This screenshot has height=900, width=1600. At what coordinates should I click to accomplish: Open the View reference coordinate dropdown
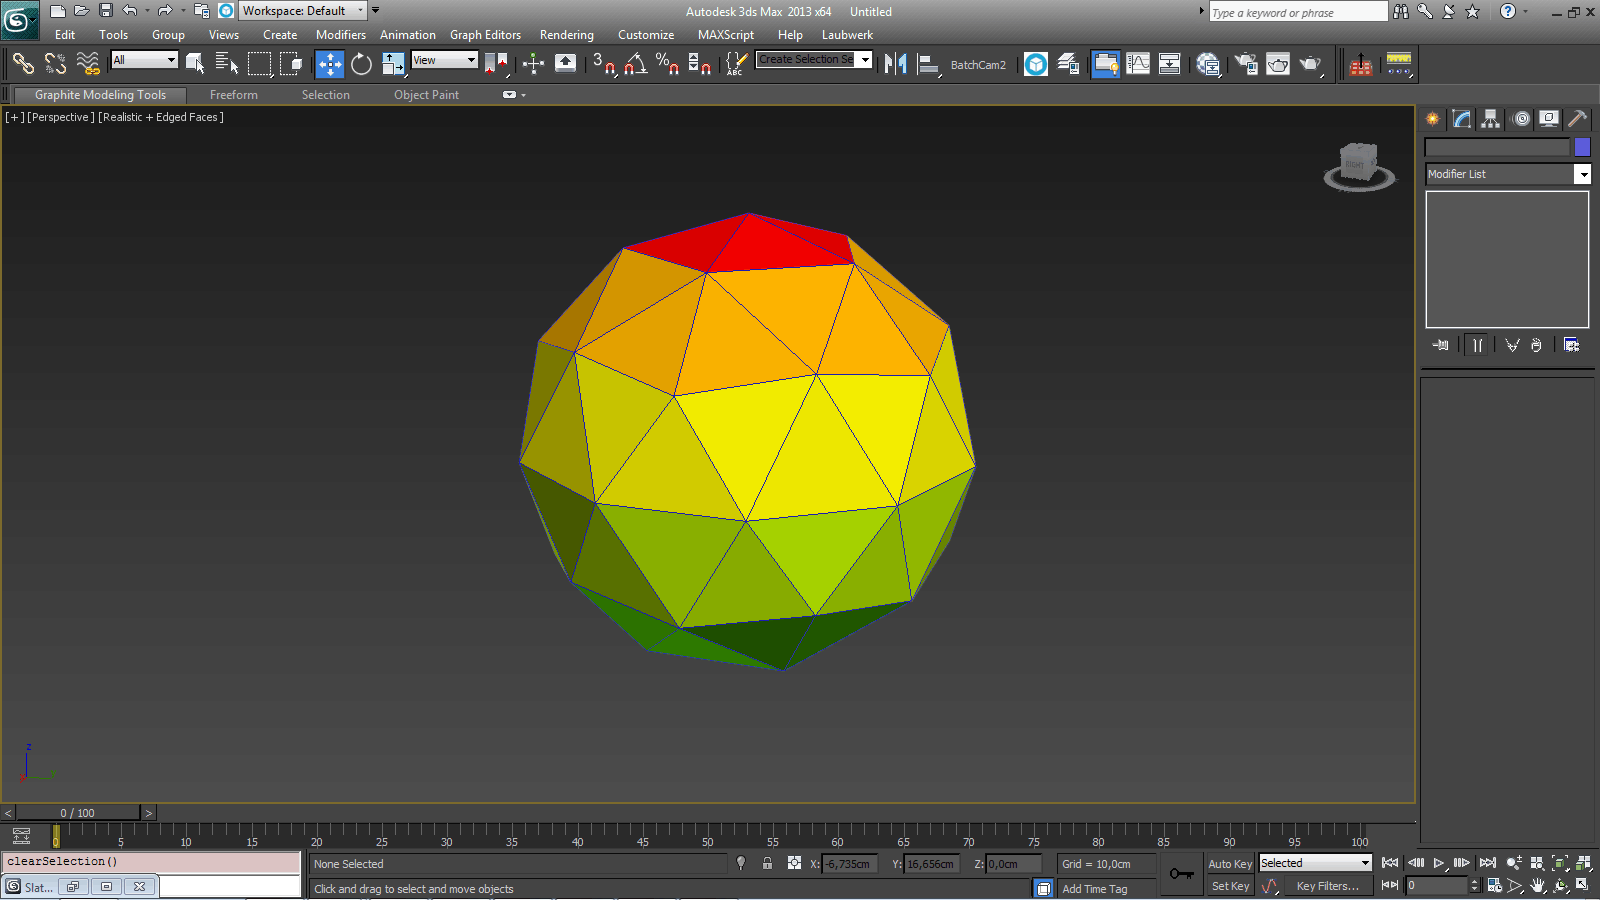[x=444, y=60]
